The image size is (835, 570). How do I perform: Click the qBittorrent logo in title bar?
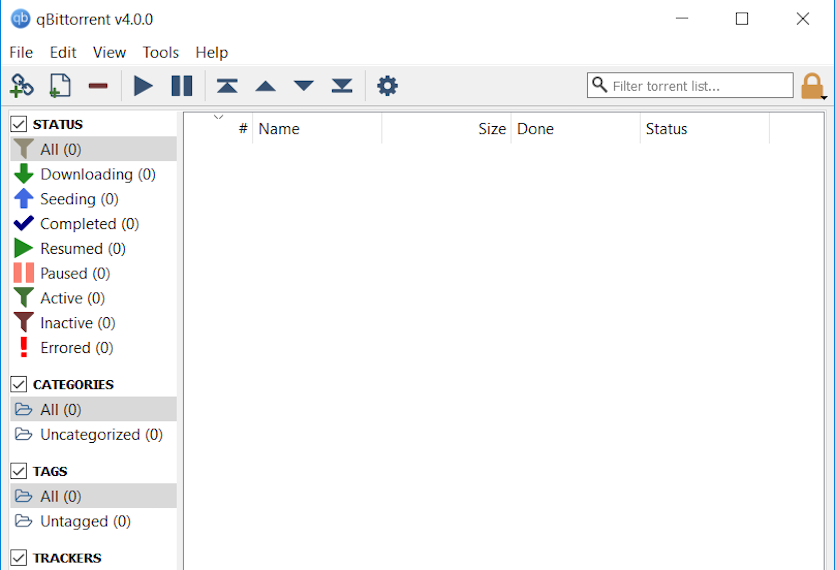(x=20, y=19)
